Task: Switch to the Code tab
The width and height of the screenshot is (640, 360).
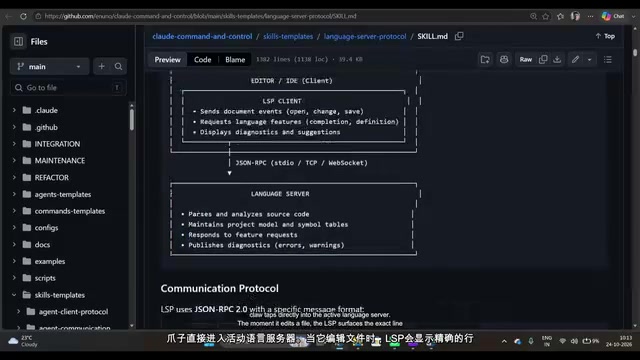Action: coord(202,60)
